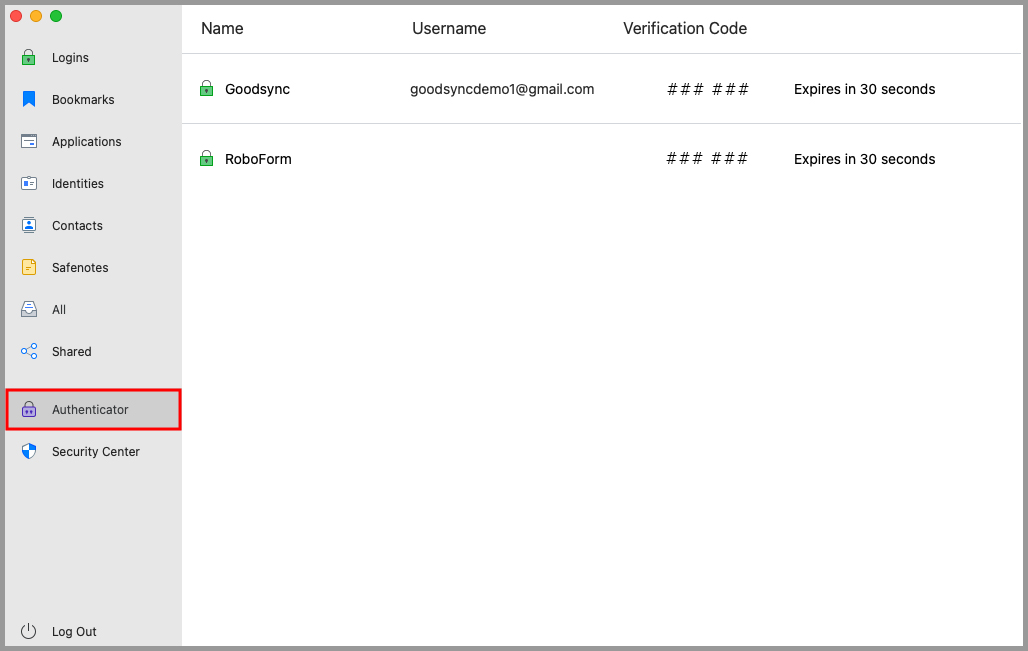1028x651 pixels.
Task: Click Goodsync's 'Expires in 30 seconds' text
Action: (x=865, y=89)
